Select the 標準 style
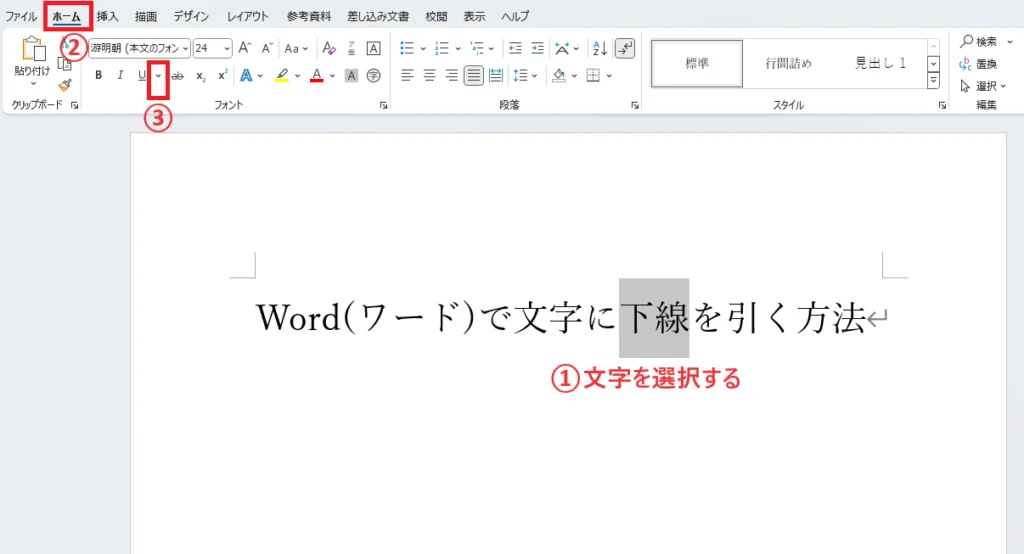Image resolution: width=1024 pixels, height=554 pixels. tap(697, 63)
